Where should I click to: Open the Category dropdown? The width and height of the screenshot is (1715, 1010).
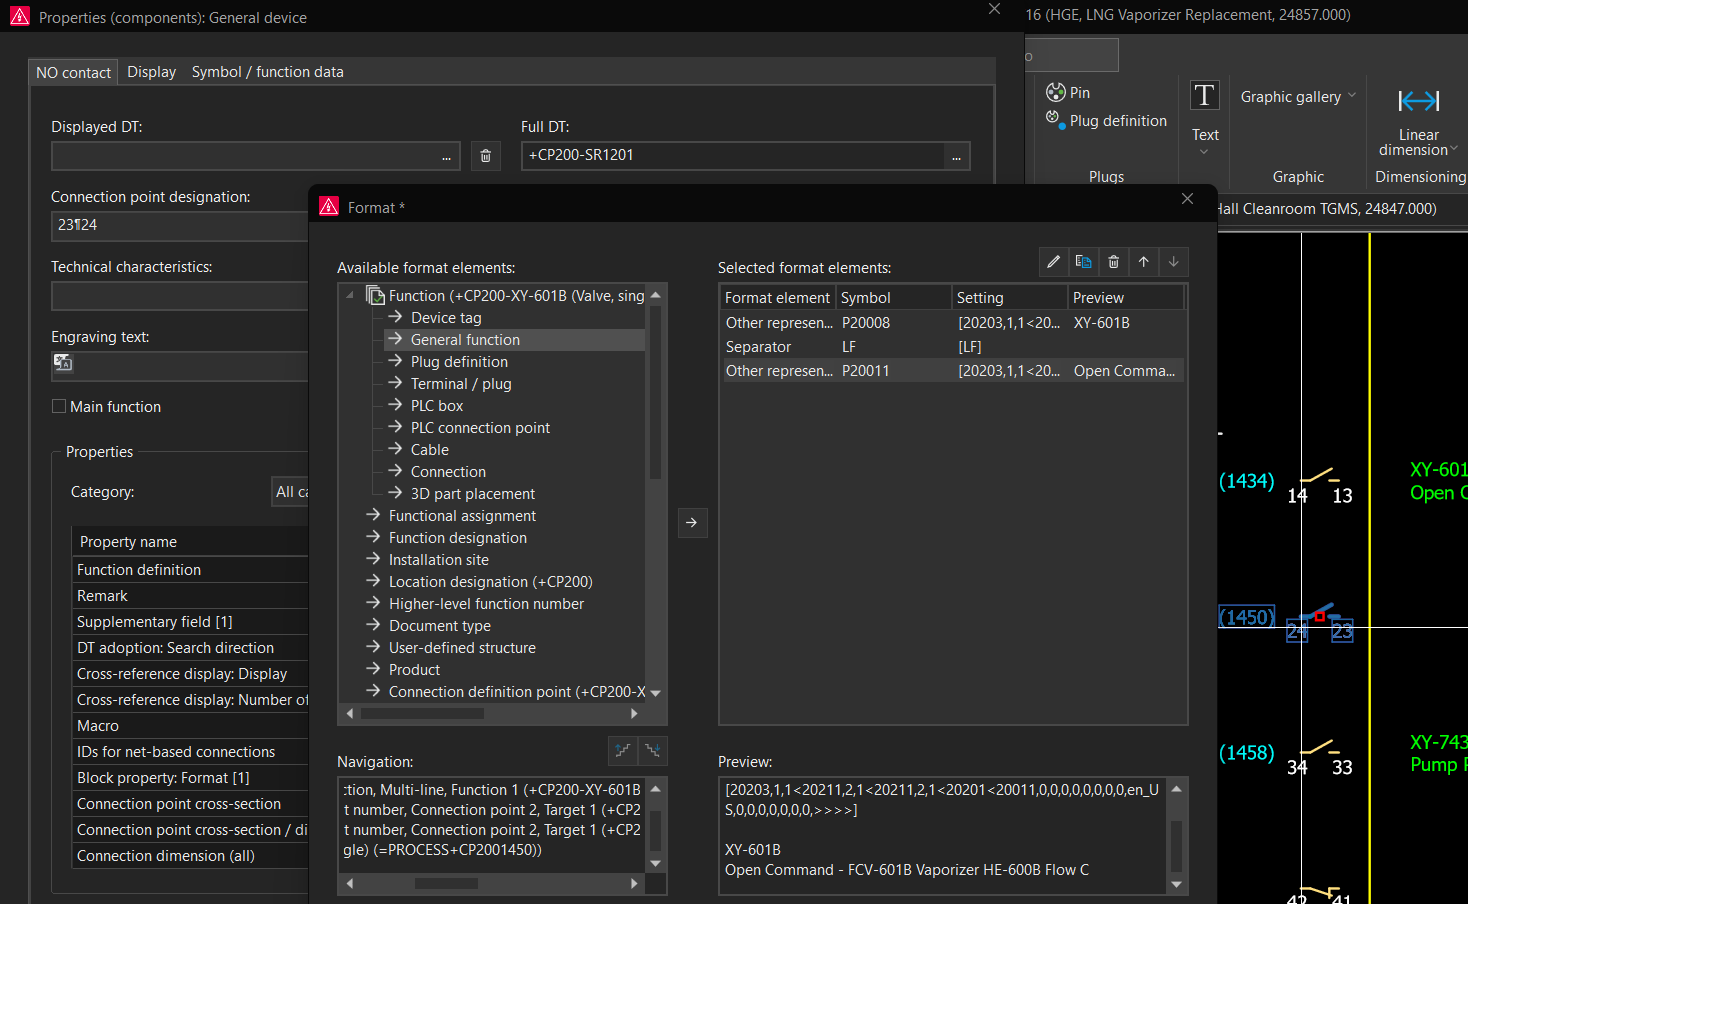point(291,492)
